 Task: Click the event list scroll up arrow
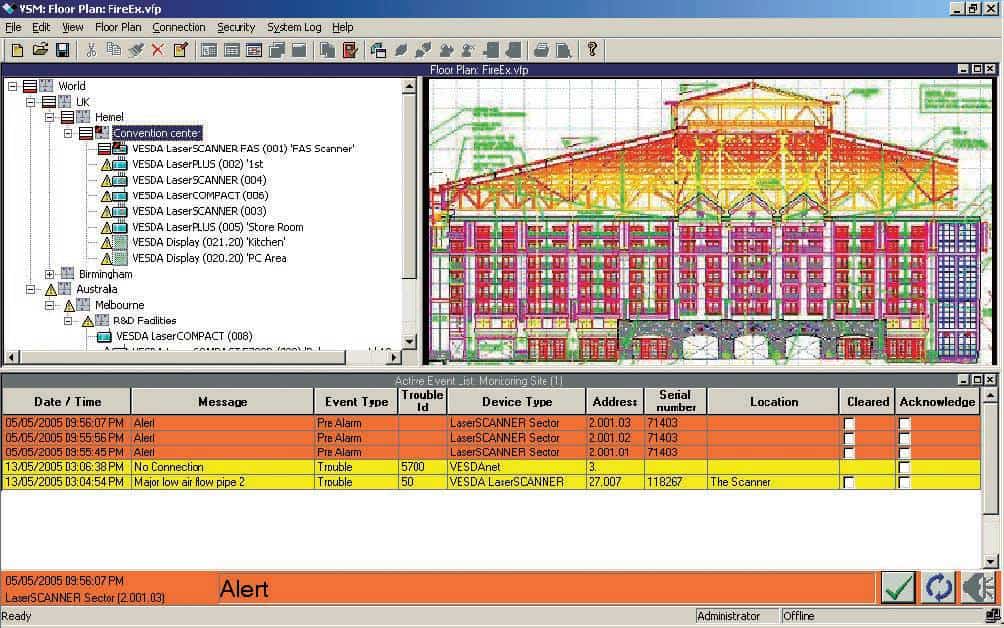990,395
